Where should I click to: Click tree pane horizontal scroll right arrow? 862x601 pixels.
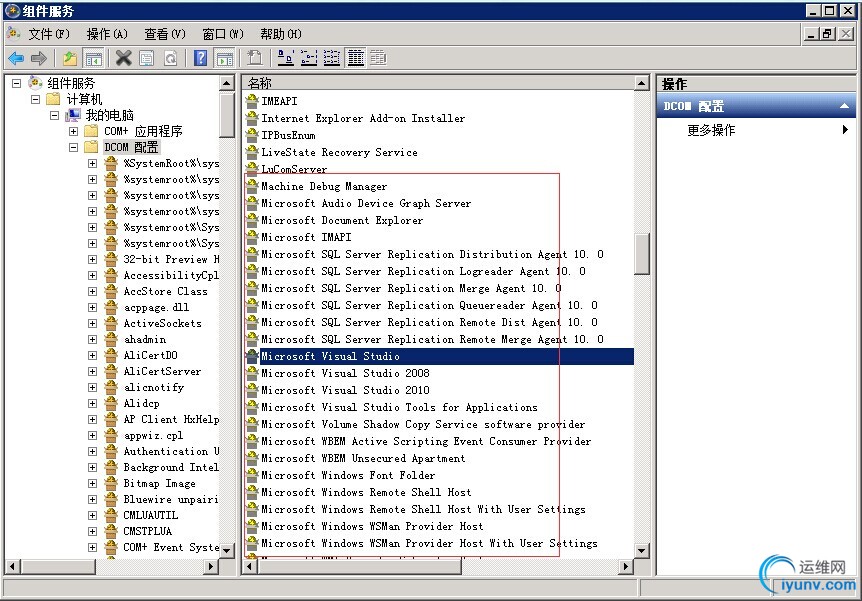pos(211,566)
